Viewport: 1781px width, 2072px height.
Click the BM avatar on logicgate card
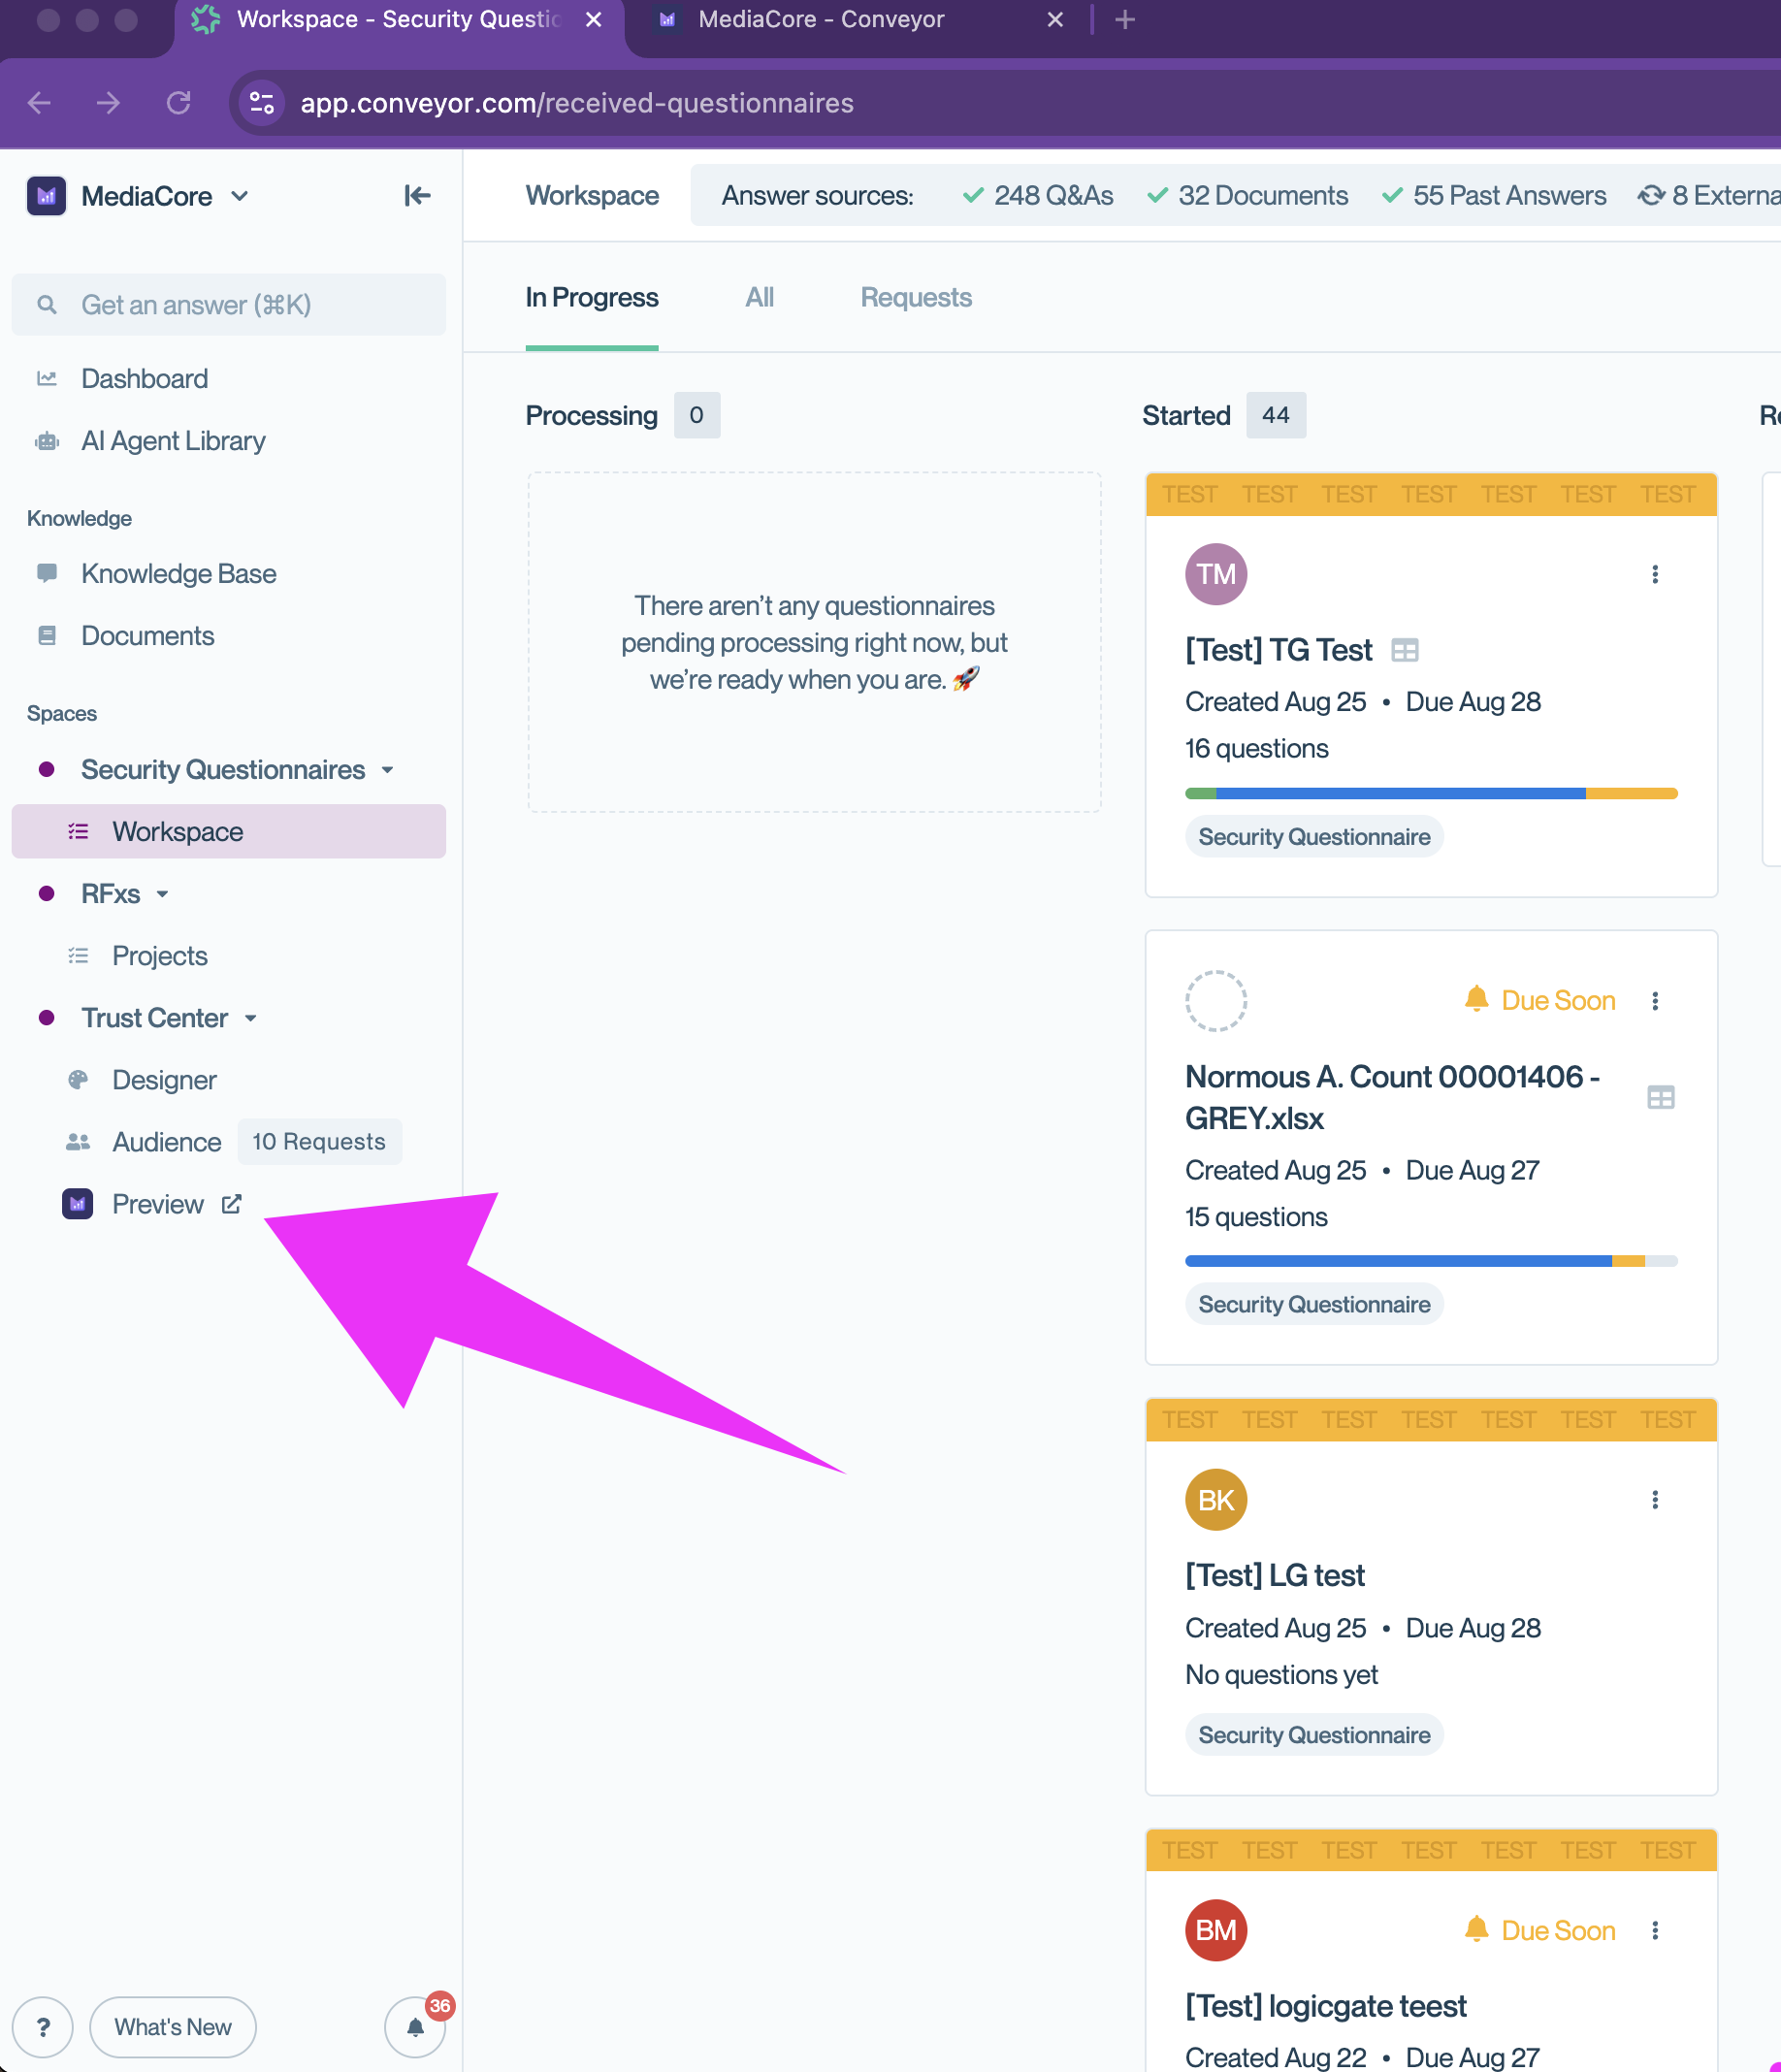[1216, 1931]
